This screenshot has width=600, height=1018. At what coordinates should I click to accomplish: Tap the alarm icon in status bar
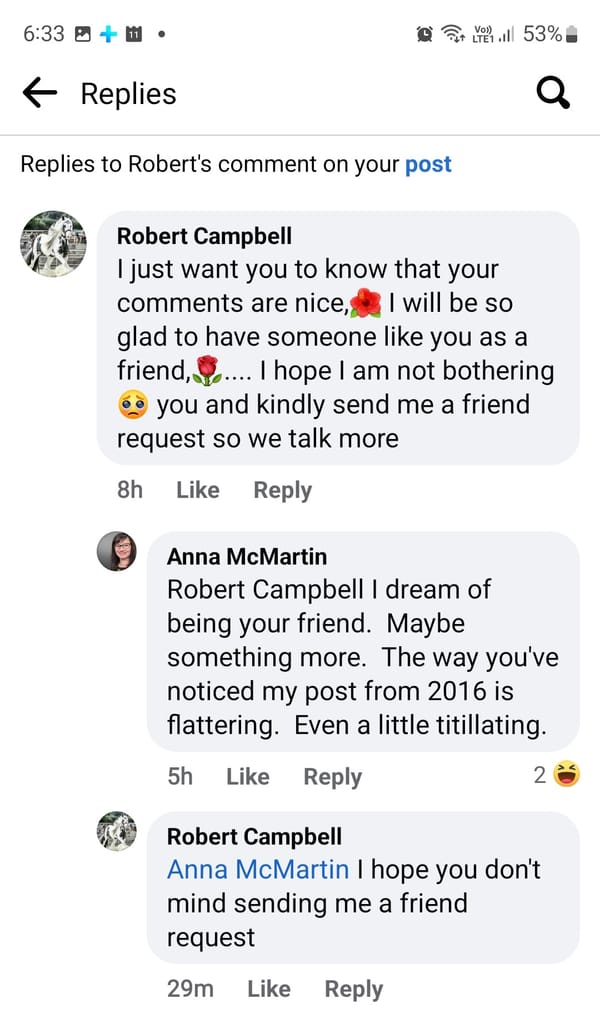coord(425,34)
